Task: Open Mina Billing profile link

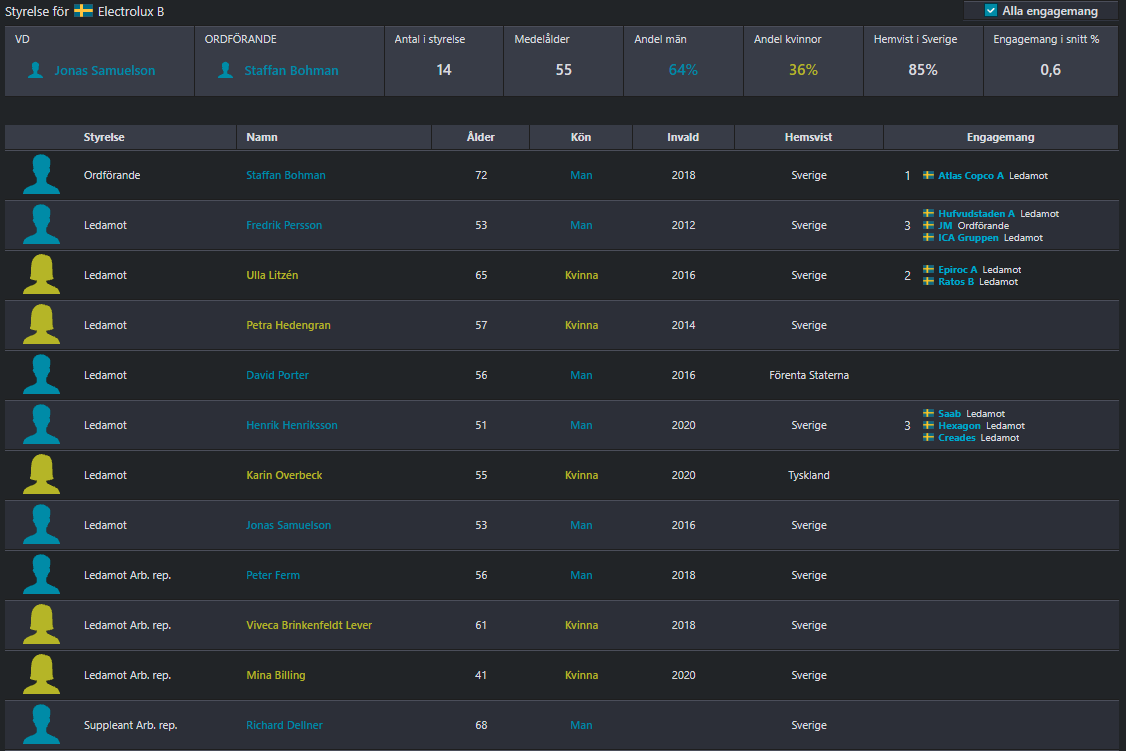Action: pyautogui.click(x=275, y=675)
